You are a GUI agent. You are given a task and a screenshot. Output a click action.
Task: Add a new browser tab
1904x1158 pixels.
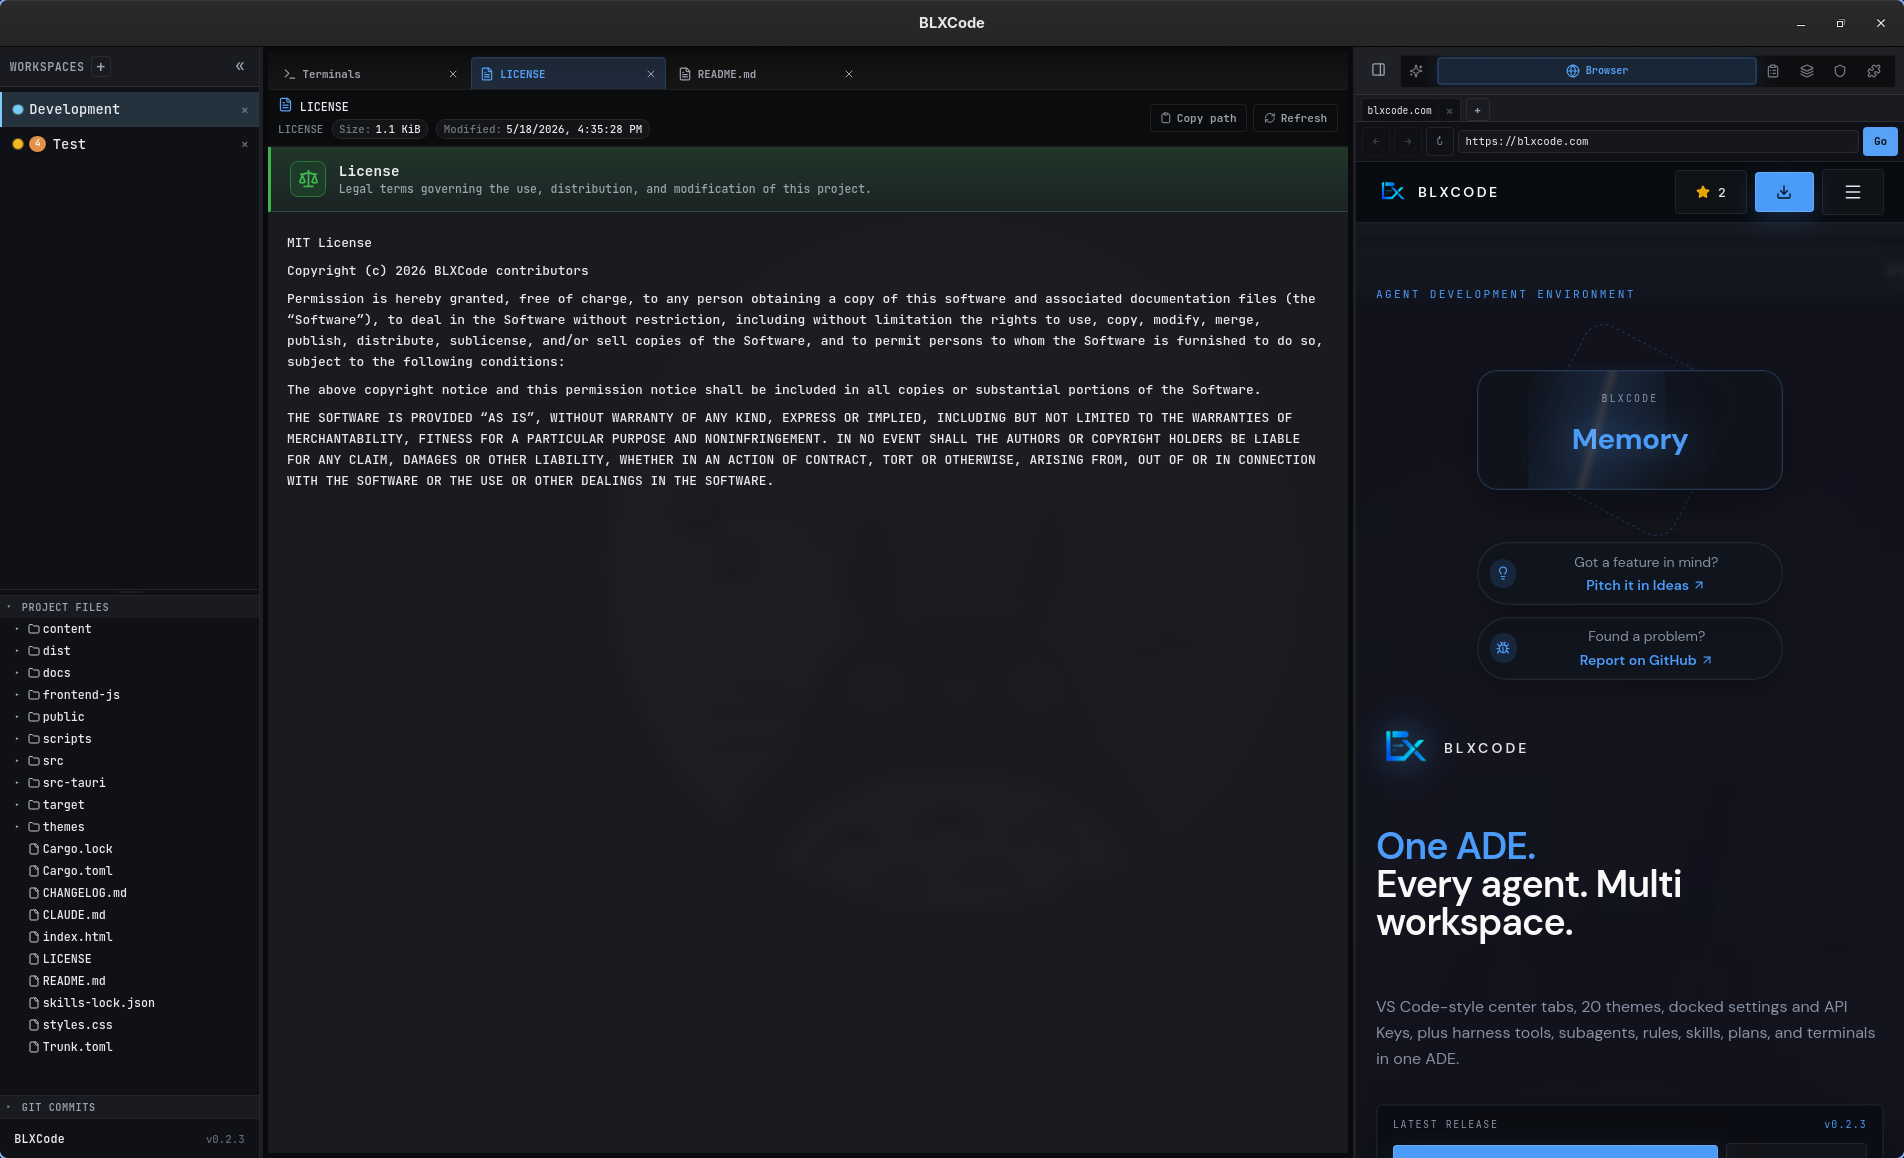pos(1477,110)
